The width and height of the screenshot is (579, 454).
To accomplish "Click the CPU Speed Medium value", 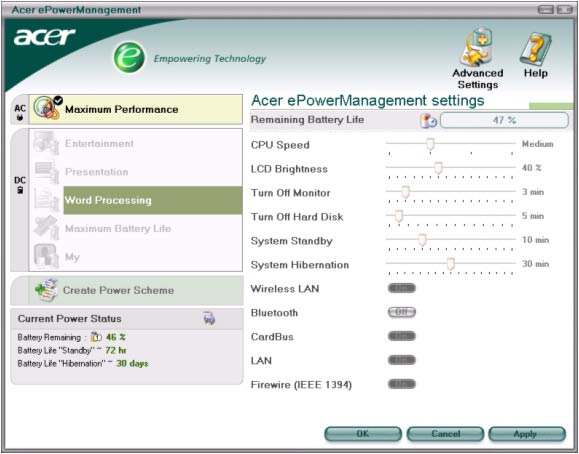I will coord(537,144).
